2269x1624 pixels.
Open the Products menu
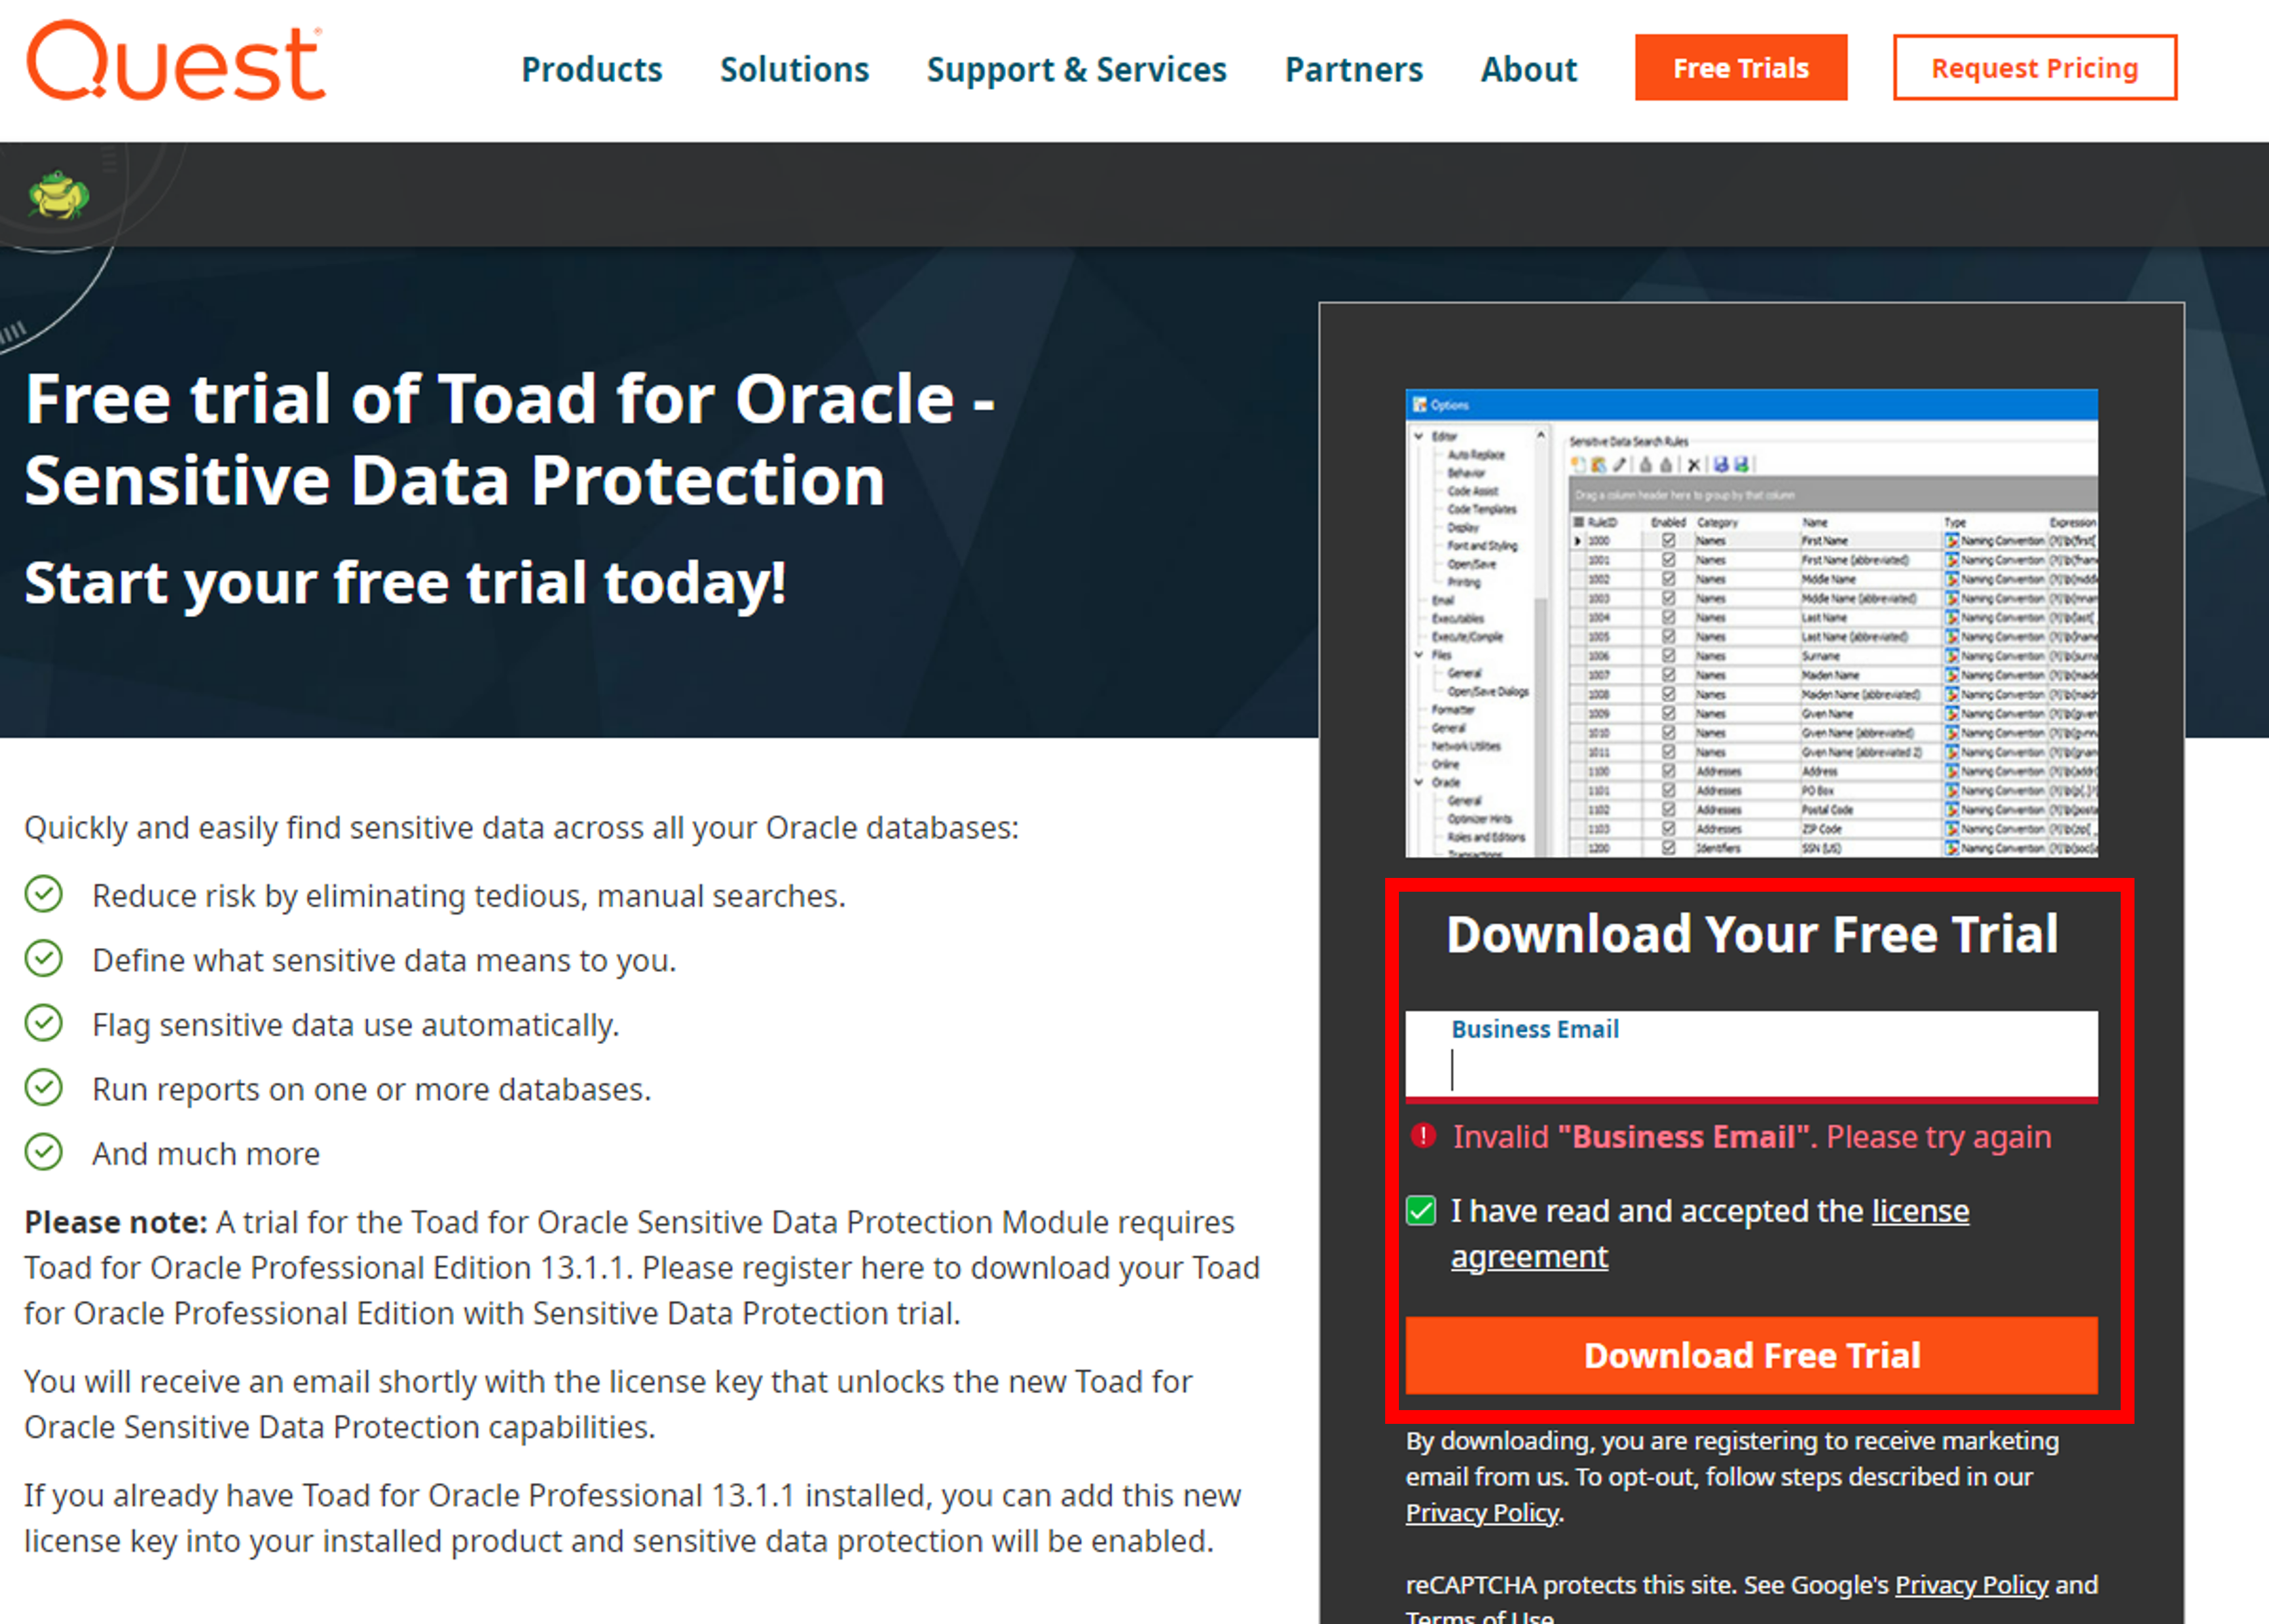(592, 69)
